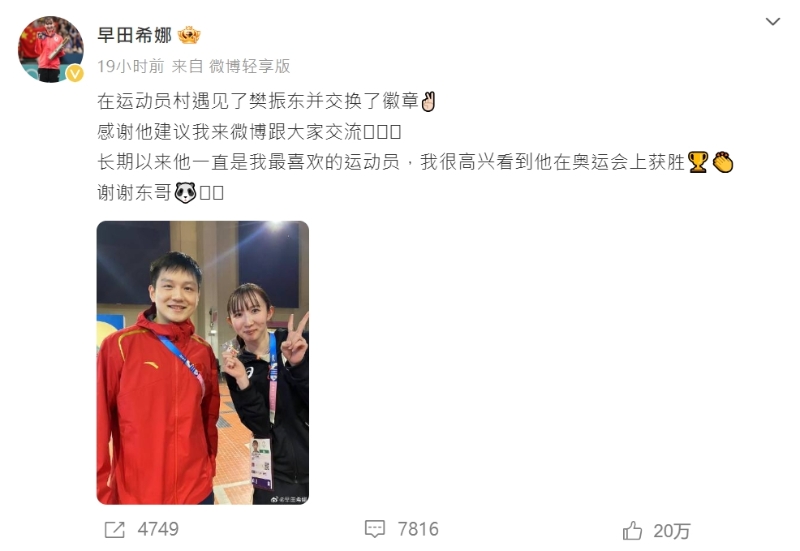
Task: Click the repost count 4749
Action: click(x=158, y=530)
